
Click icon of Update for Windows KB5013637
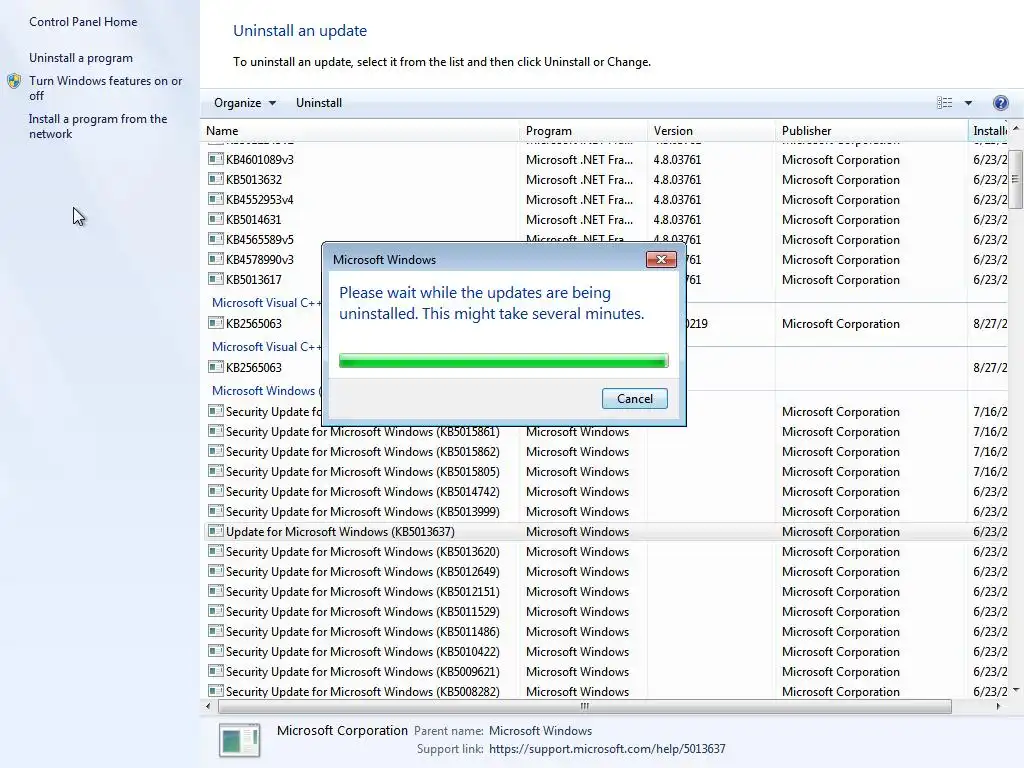(x=216, y=531)
